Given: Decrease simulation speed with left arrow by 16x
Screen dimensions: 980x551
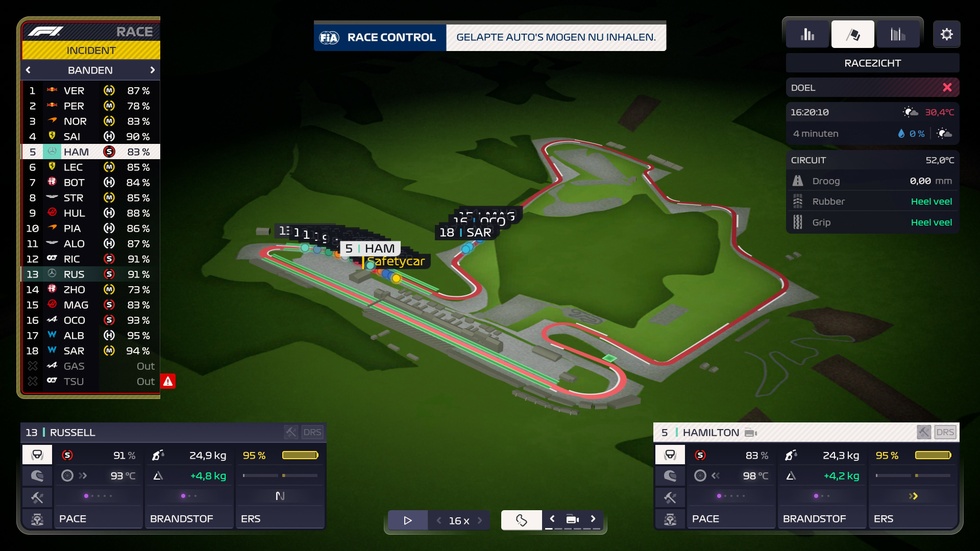Looking at the screenshot, I should click(439, 520).
